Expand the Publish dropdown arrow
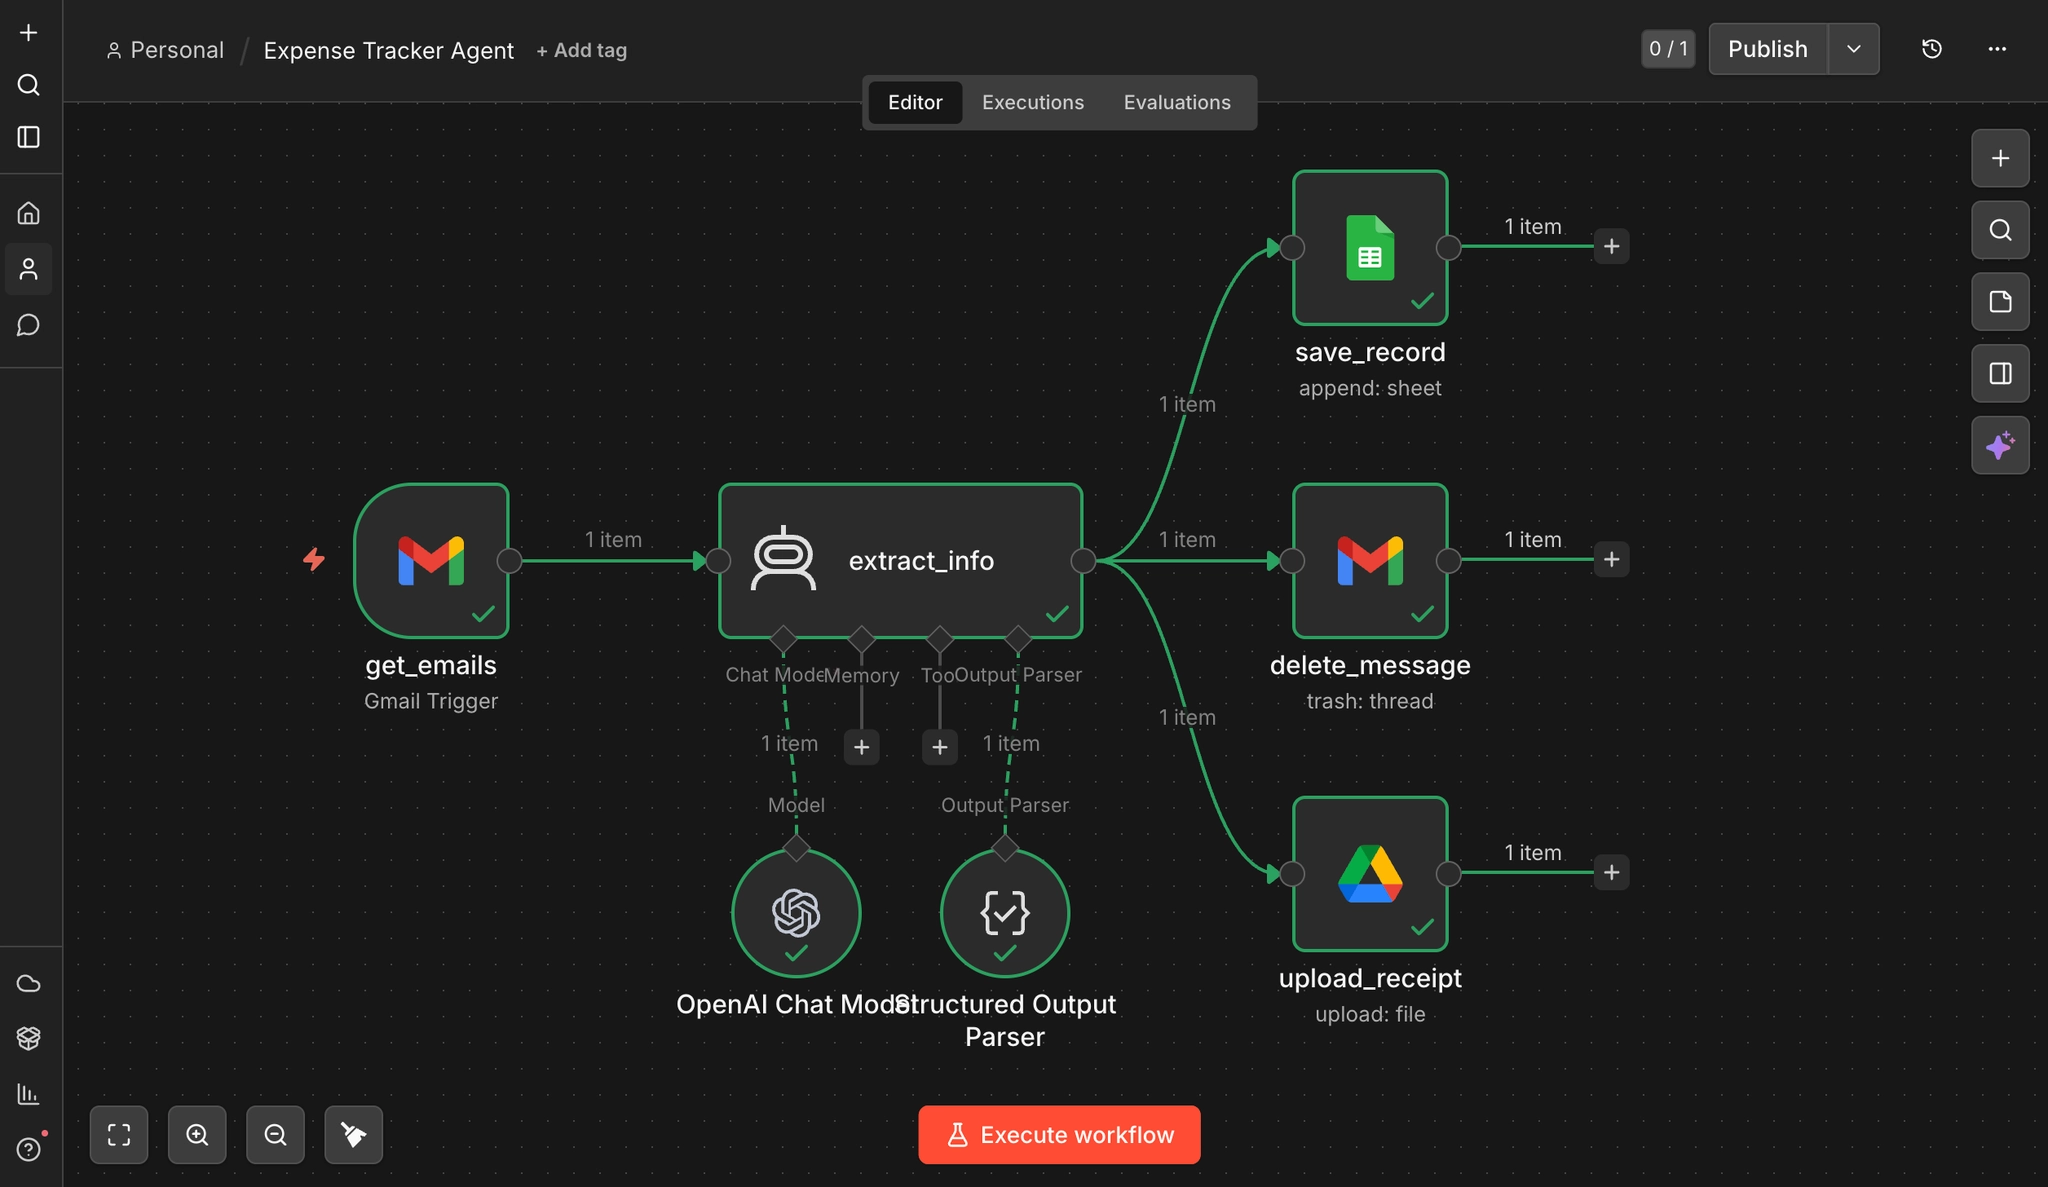 [x=1854, y=49]
